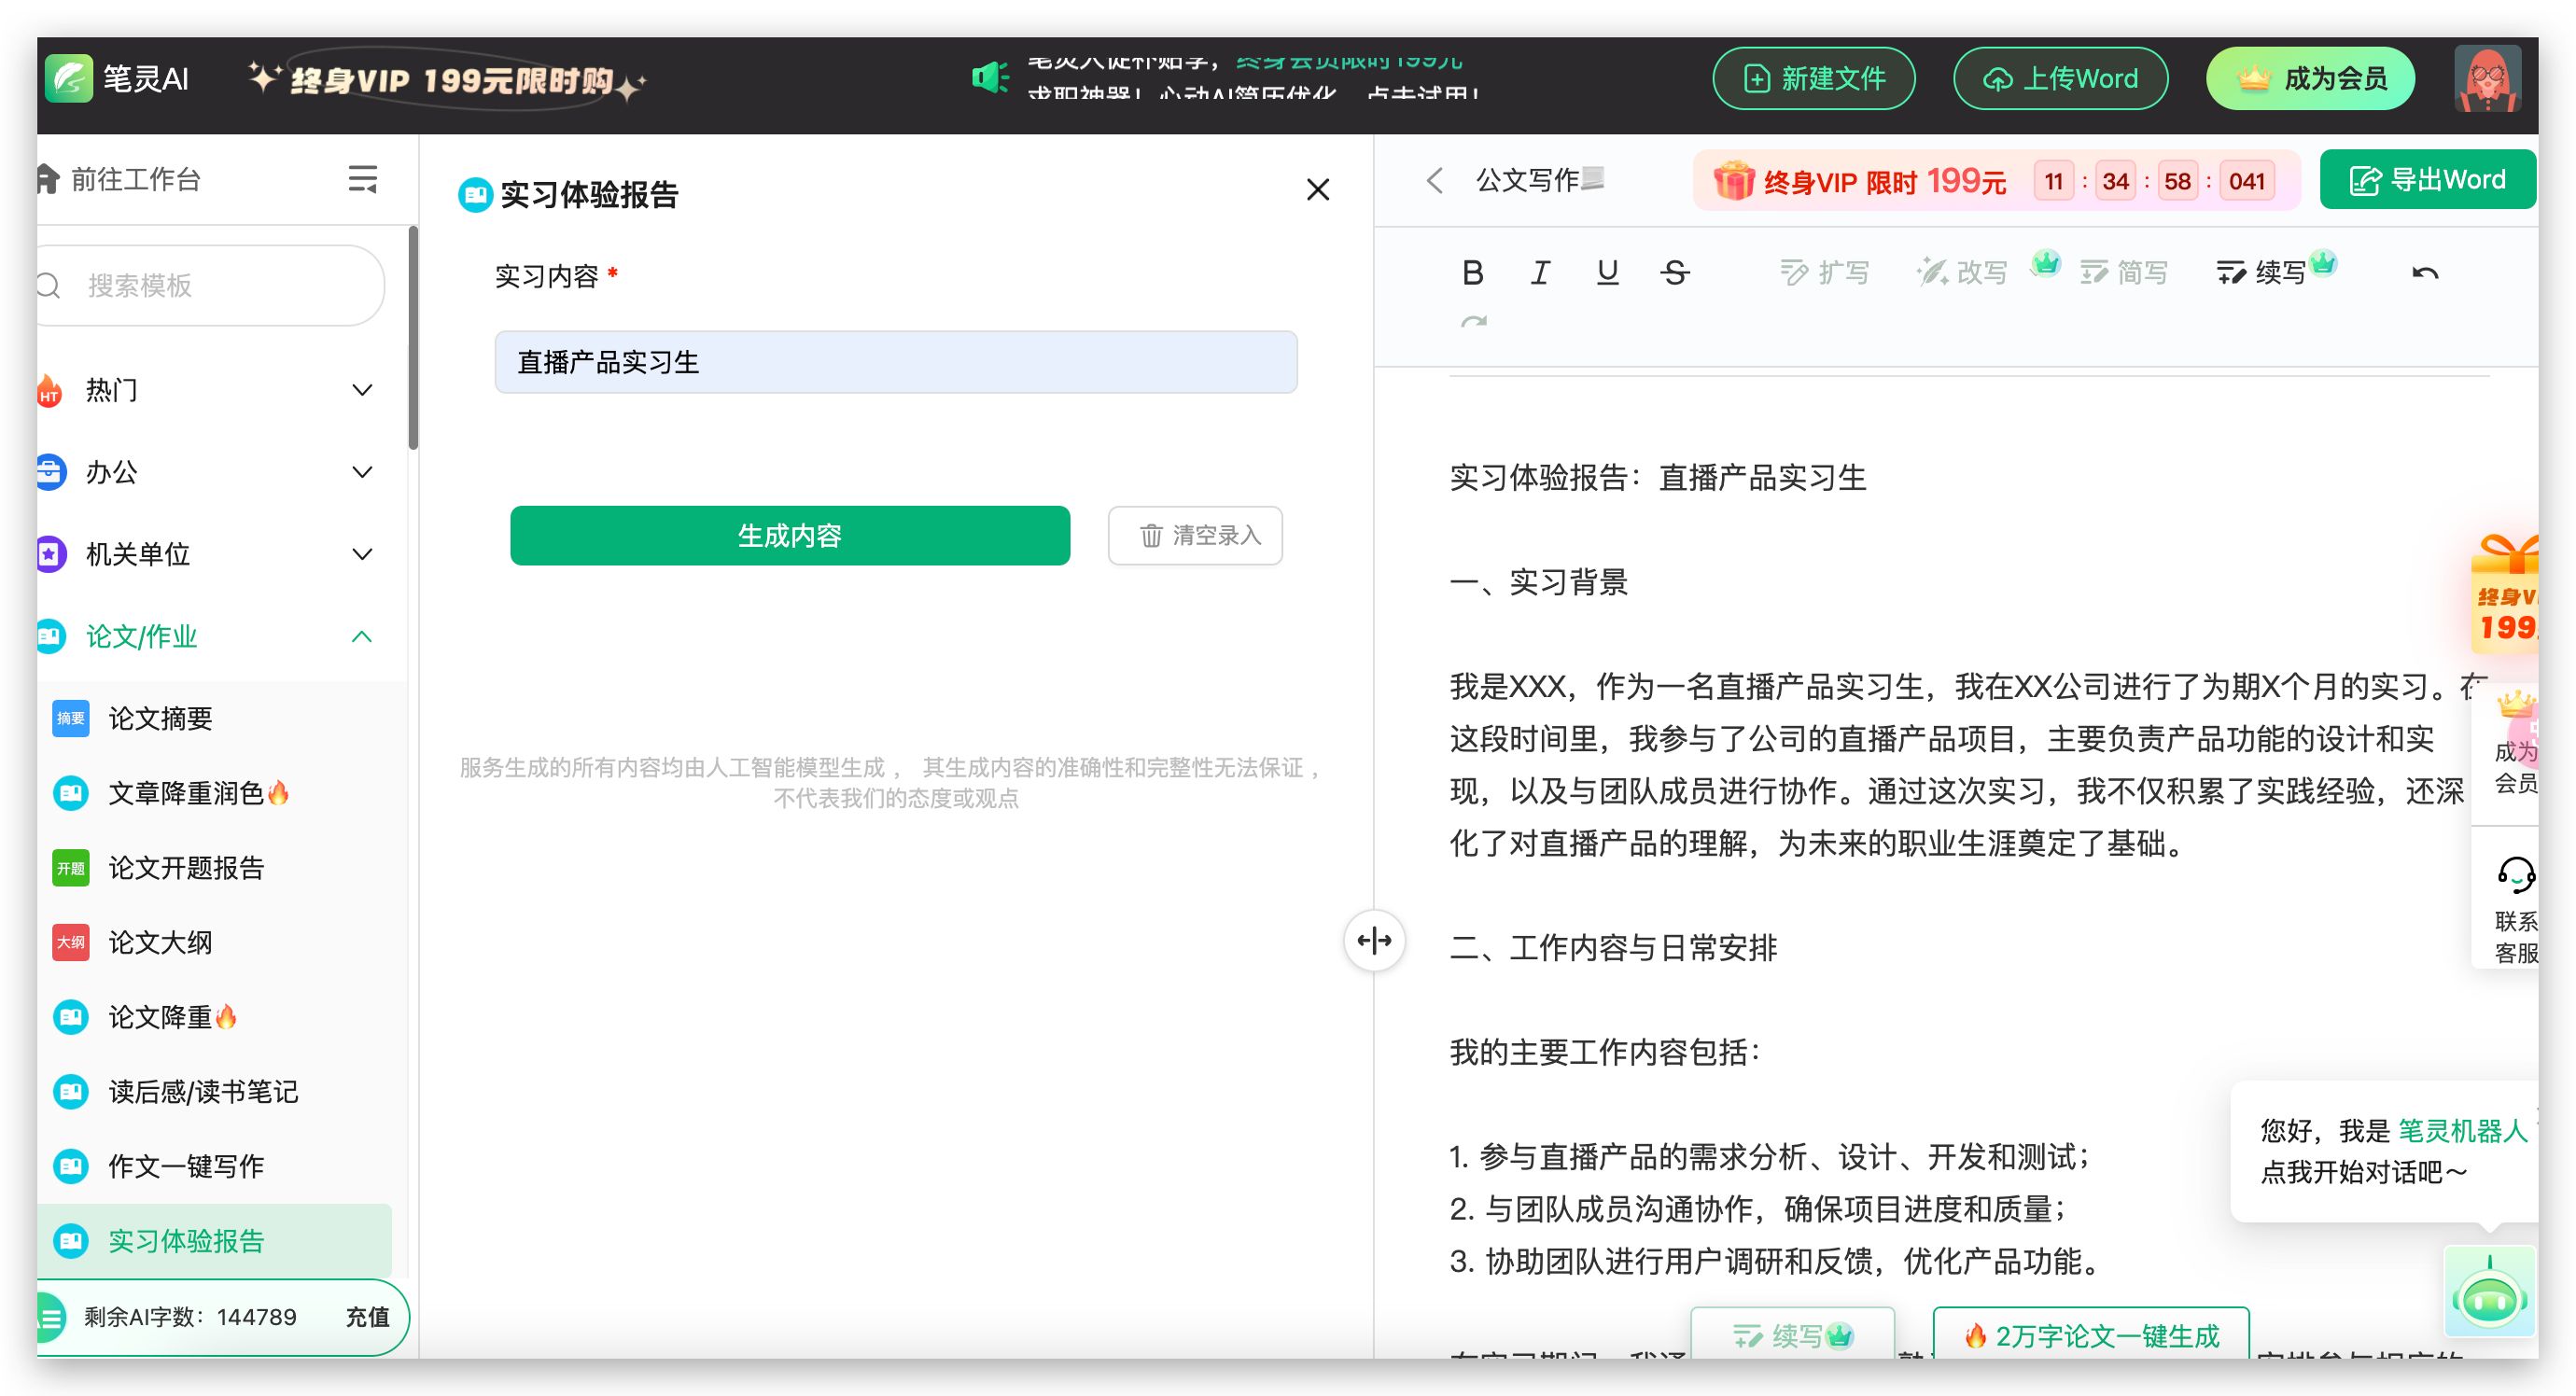Click the bottom 续写 floating button
Screen dimensions: 2576x1396
[1792, 1334]
